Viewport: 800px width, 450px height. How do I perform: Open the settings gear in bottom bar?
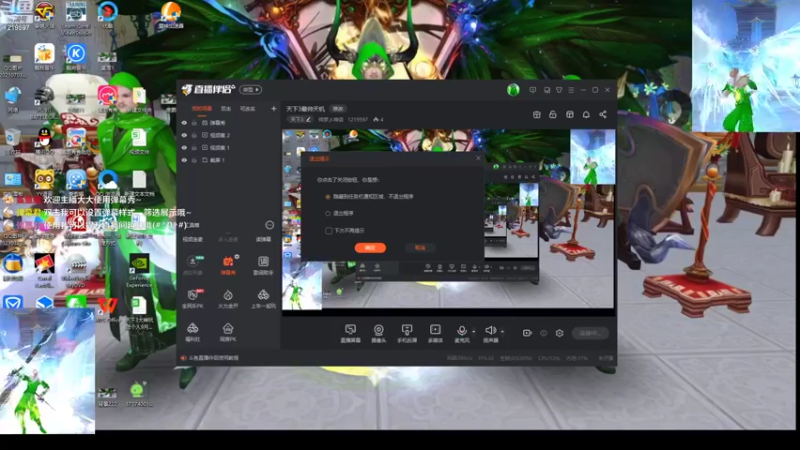560,333
